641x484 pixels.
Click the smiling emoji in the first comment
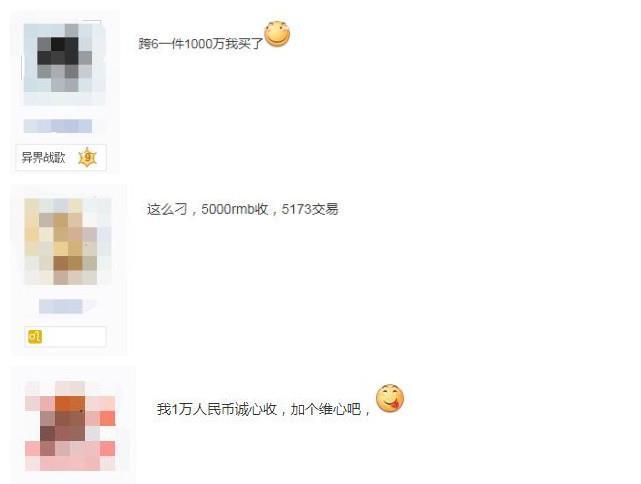point(277,34)
